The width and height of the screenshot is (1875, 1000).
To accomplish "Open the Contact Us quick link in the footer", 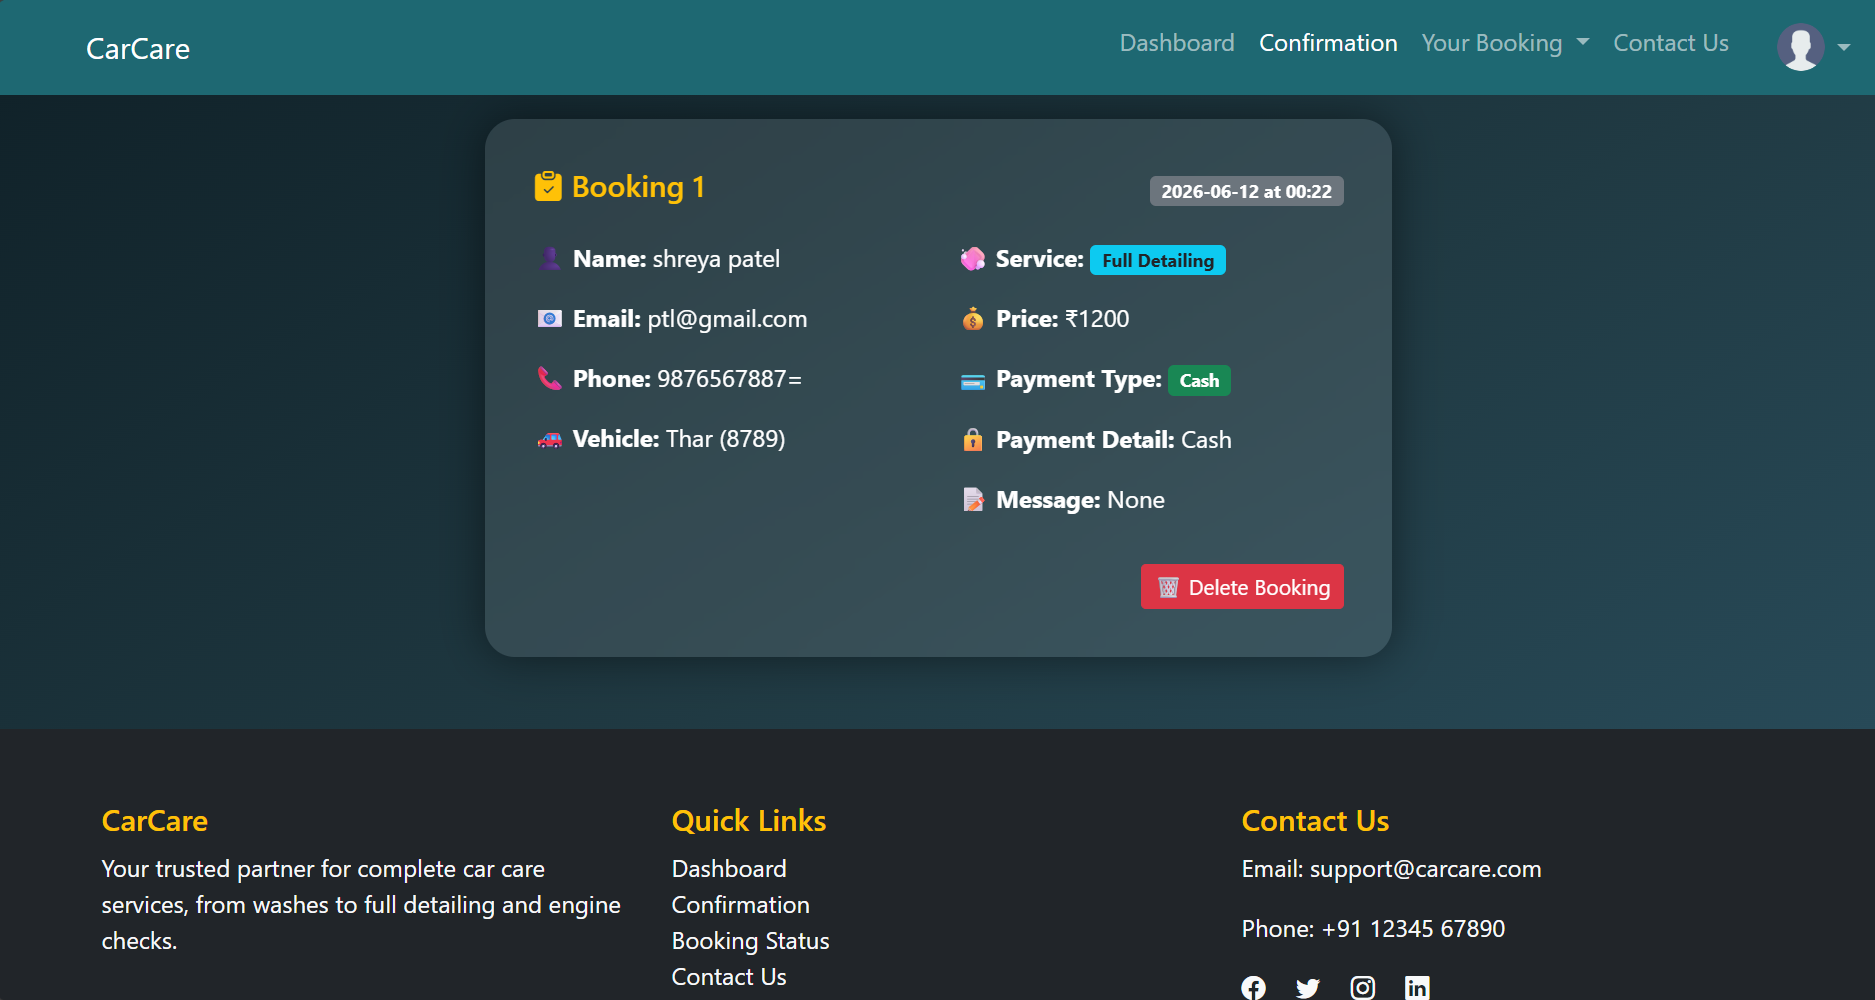I will [x=729, y=977].
